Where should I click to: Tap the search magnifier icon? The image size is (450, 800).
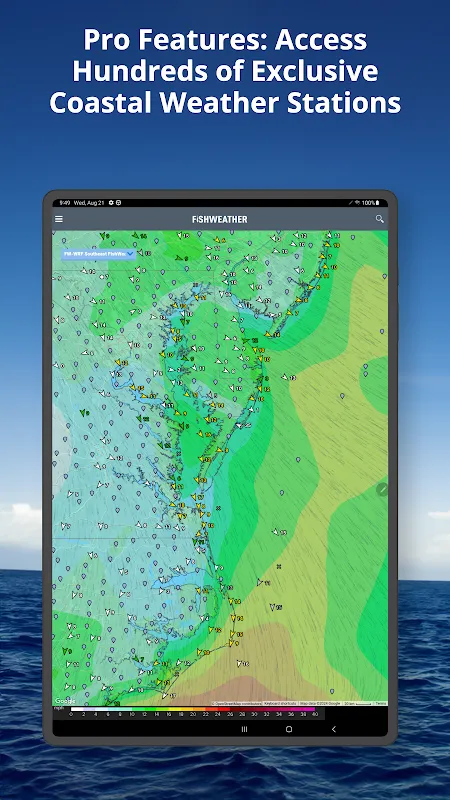tap(379, 218)
